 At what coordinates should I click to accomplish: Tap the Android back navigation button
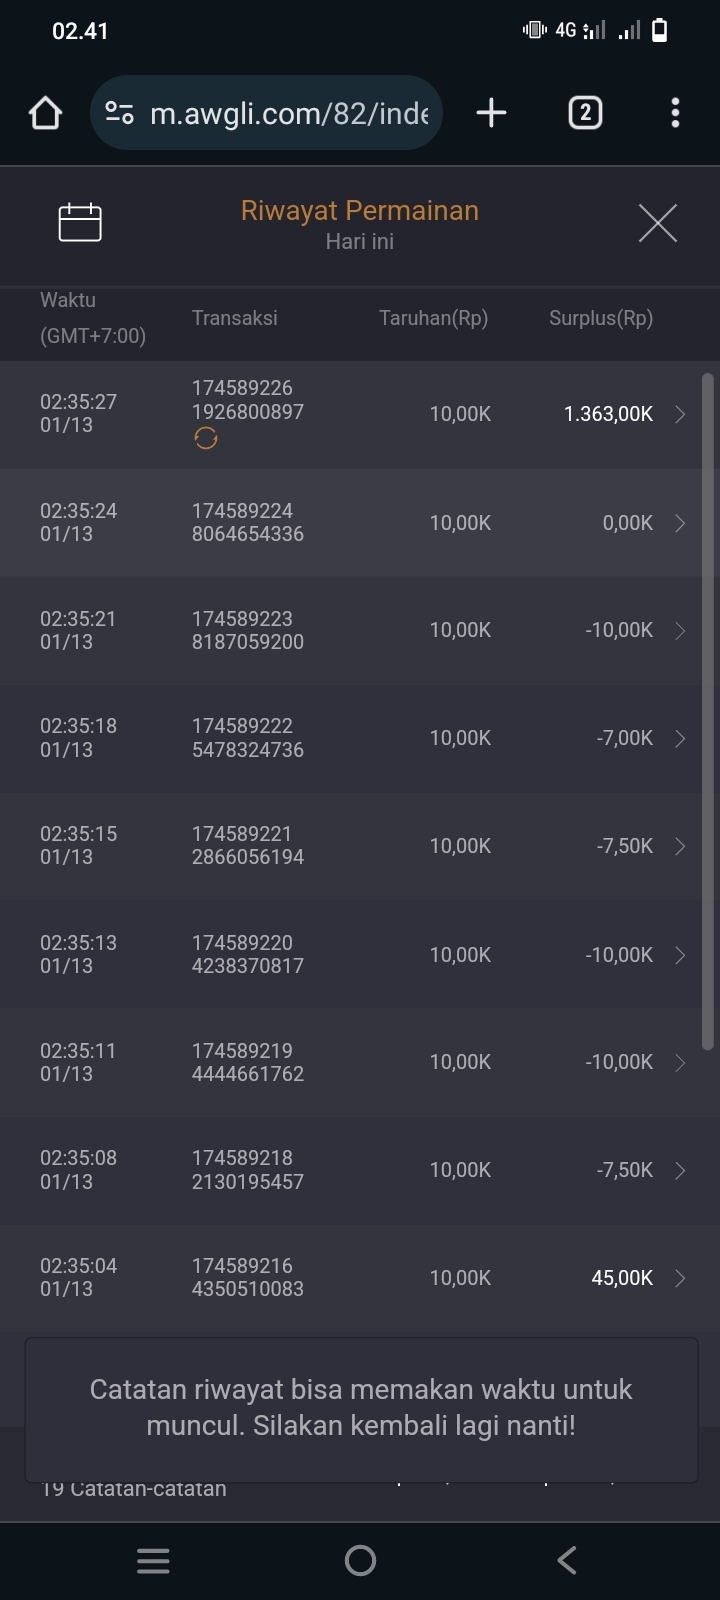click(x=567, y=1560)
